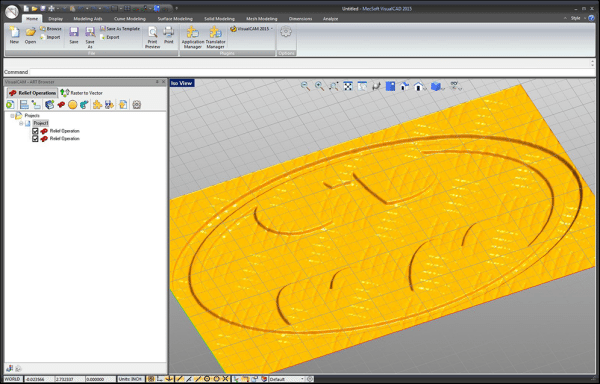Switch to the Solid Modeling ribbon tab
This screenshot has width=600, height=384.
(x=219, y=19)
